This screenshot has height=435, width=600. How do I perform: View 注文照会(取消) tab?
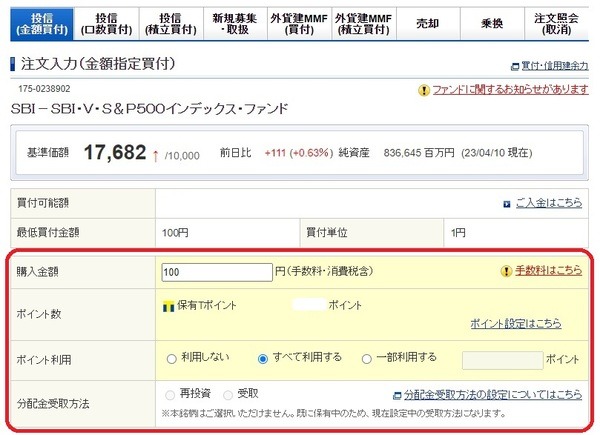coord(556,24)
